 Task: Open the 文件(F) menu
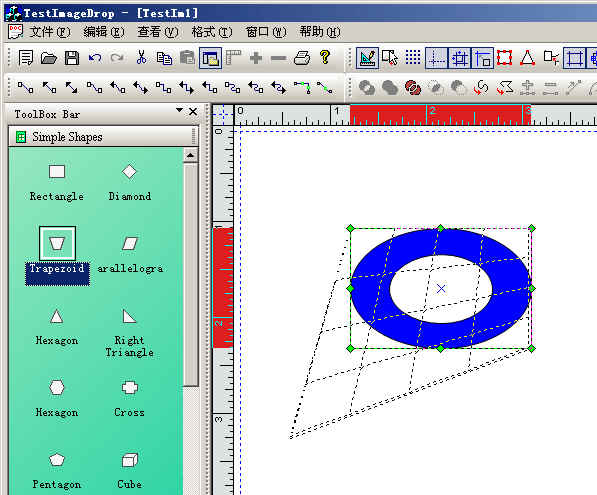coord(50,32)
